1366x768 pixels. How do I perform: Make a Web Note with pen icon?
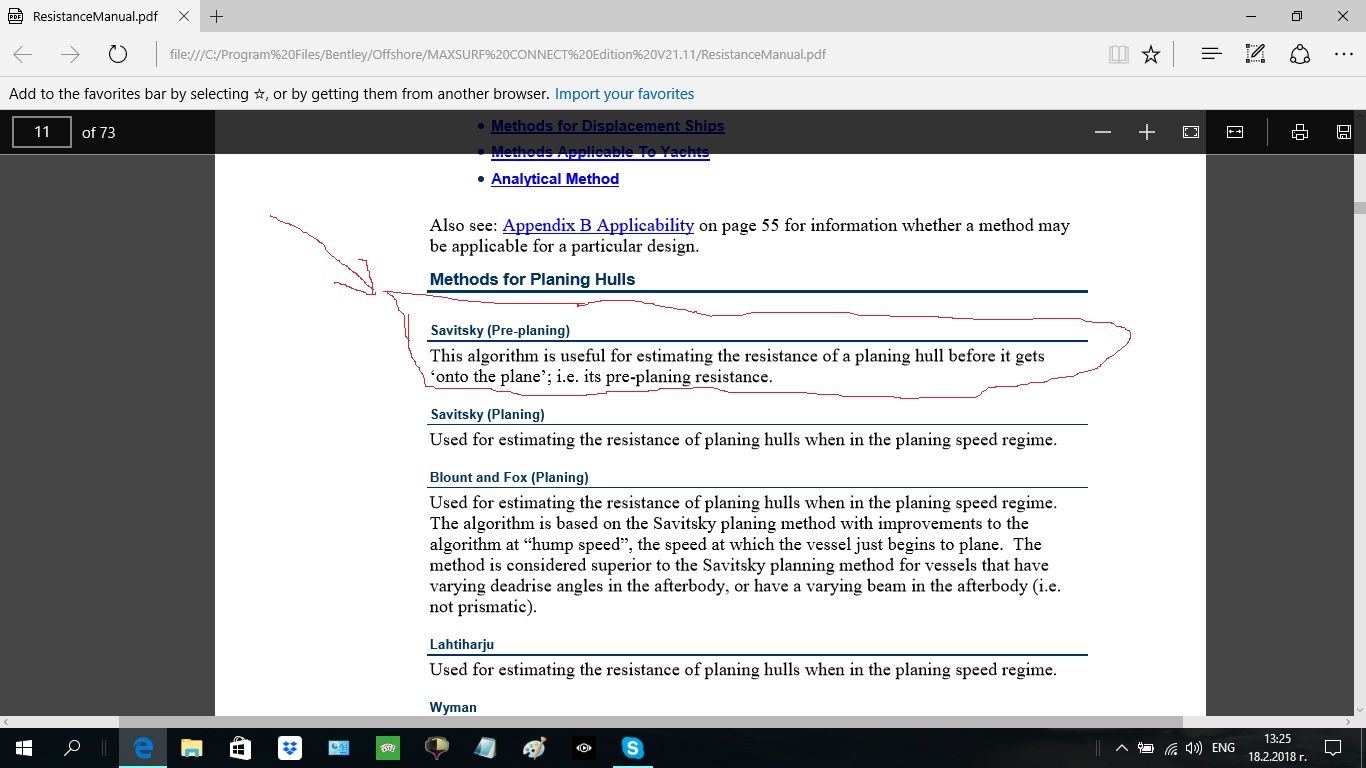1256,54
